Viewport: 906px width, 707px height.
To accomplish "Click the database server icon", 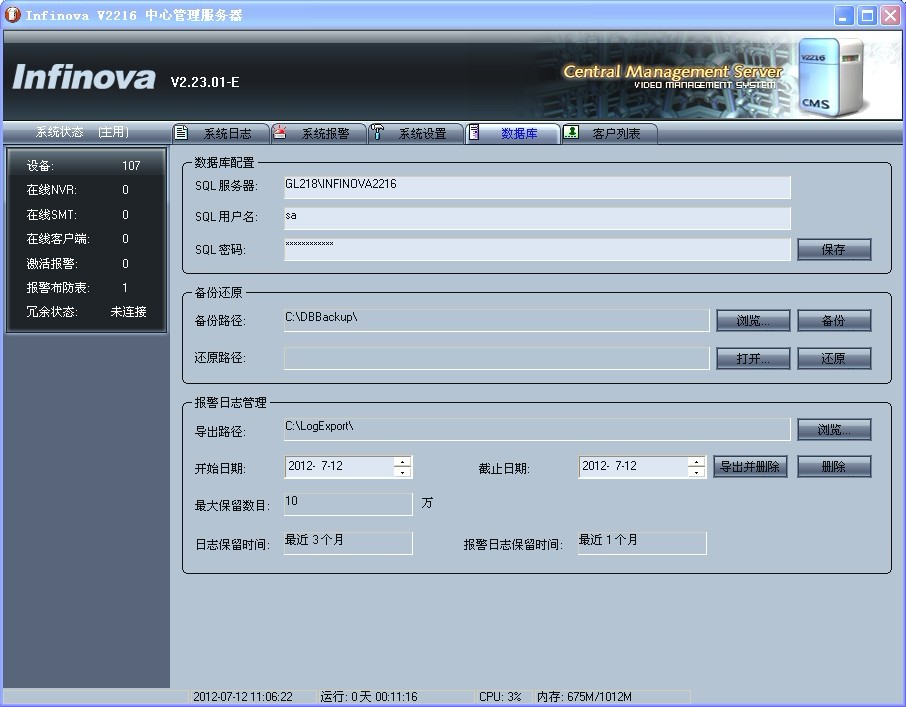I will pos(474,132).
